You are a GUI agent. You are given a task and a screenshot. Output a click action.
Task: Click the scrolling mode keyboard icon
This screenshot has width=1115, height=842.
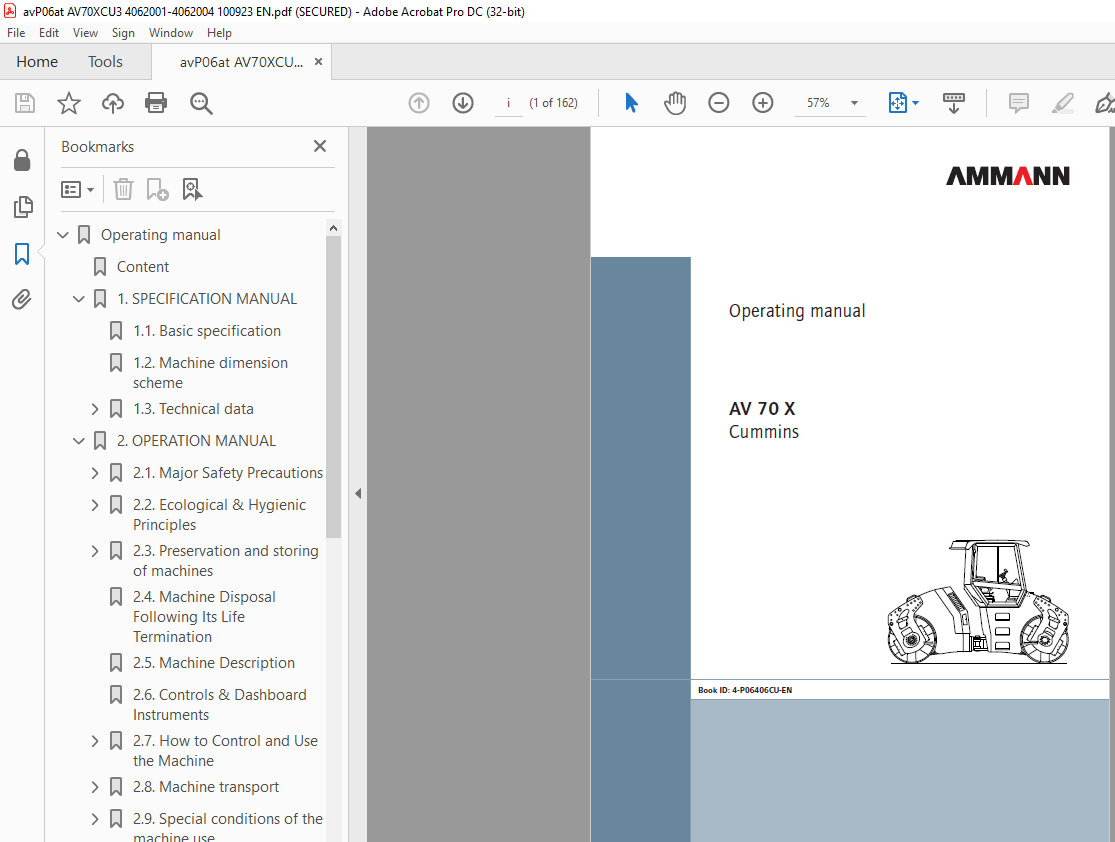[x=954, y=103]
